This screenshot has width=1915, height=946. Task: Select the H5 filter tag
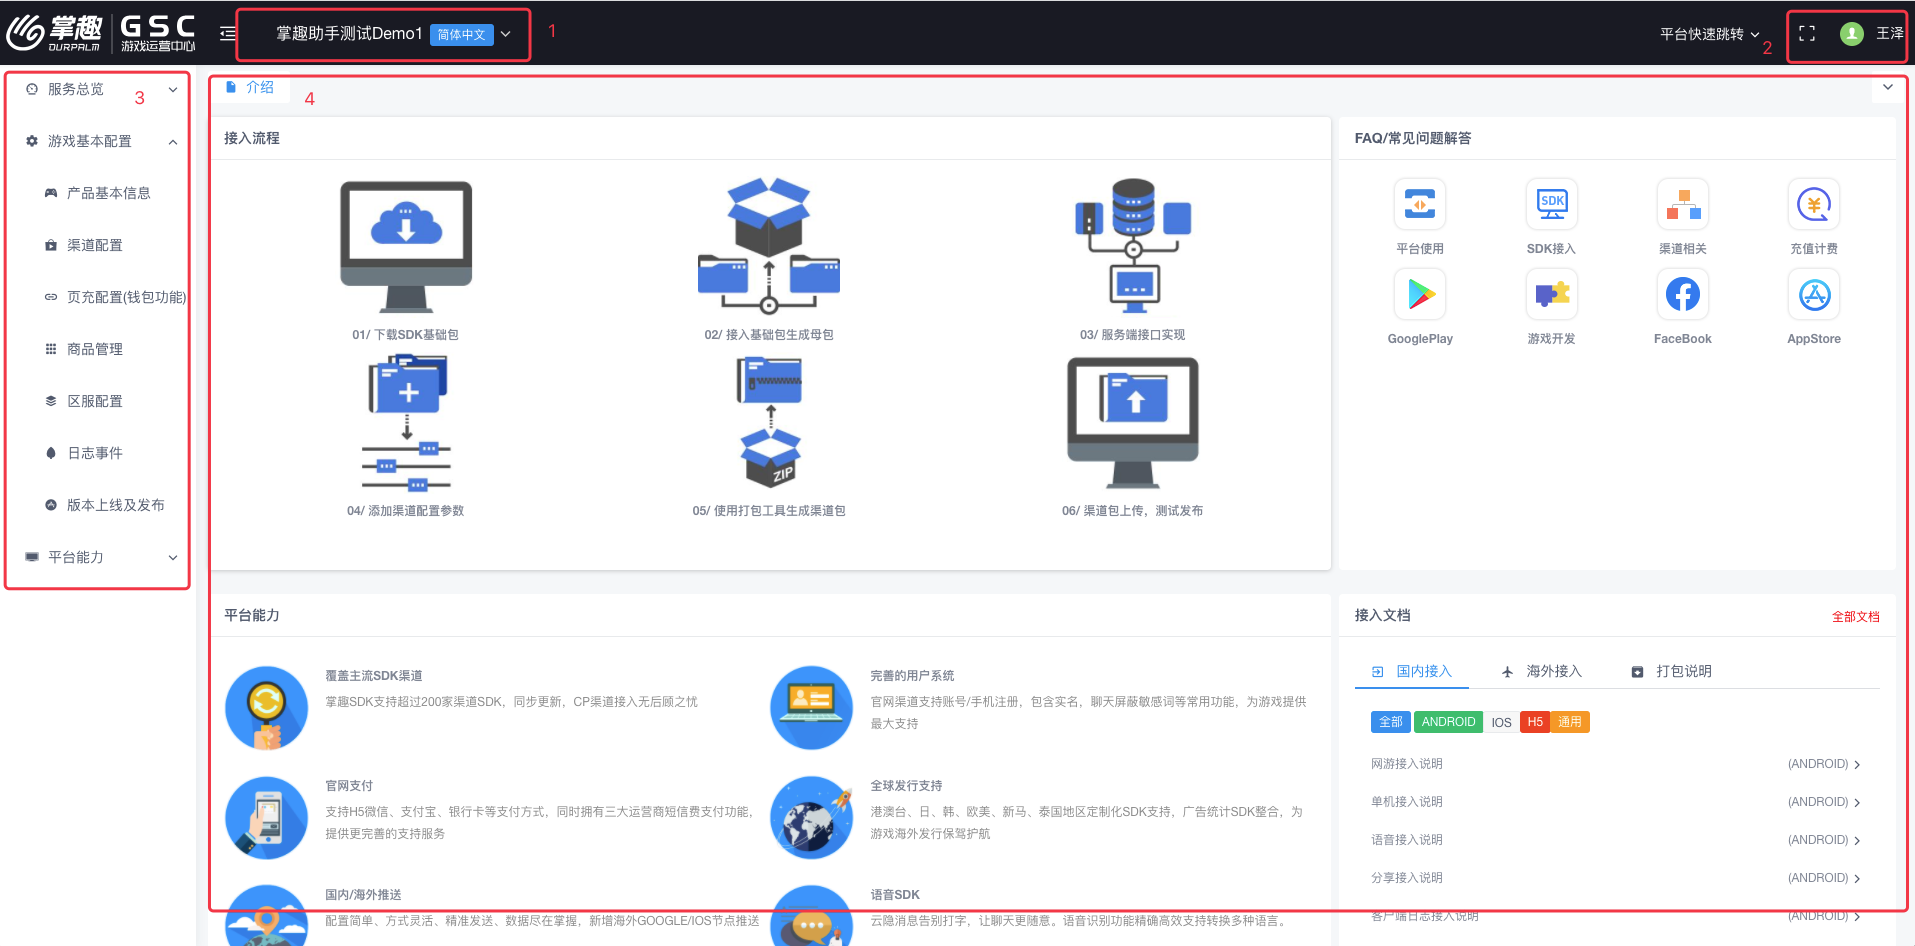pyautogui.click(x=1534, y=722)
